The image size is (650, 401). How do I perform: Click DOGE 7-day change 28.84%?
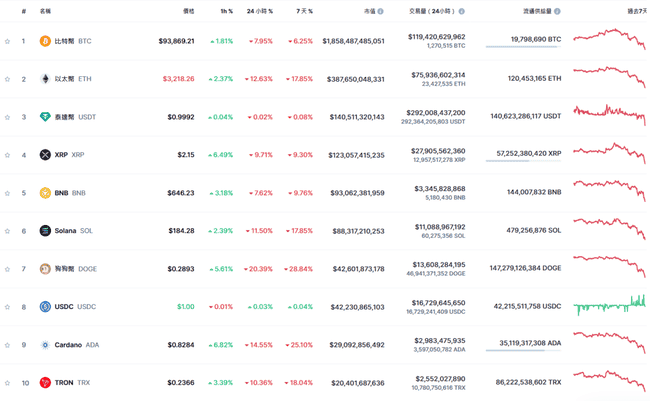click(x=298, y=269)
